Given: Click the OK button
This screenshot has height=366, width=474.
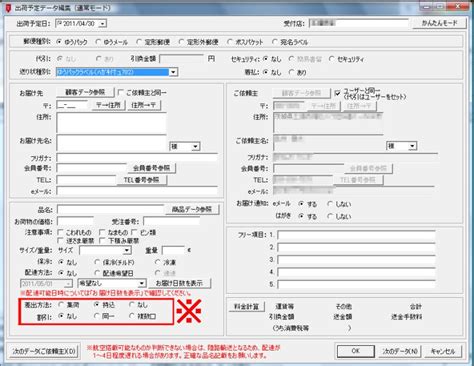Looking at the screenshot, I should [356, 351].
